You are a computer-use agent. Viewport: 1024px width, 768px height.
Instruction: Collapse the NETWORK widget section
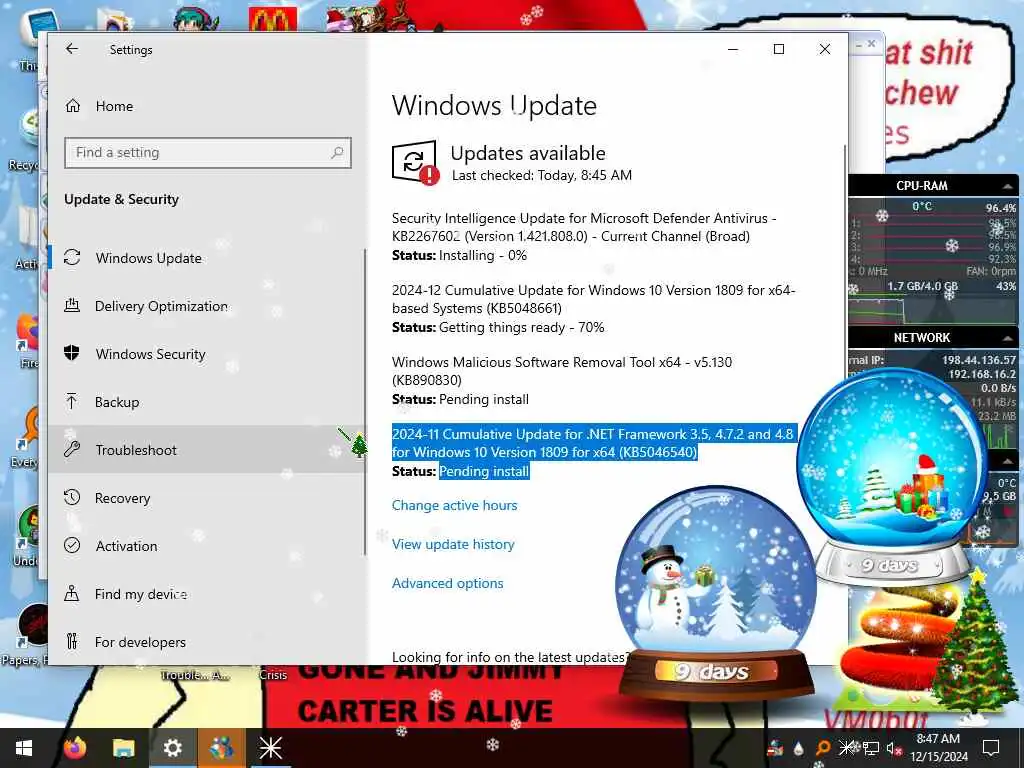tap(1008, 338)
